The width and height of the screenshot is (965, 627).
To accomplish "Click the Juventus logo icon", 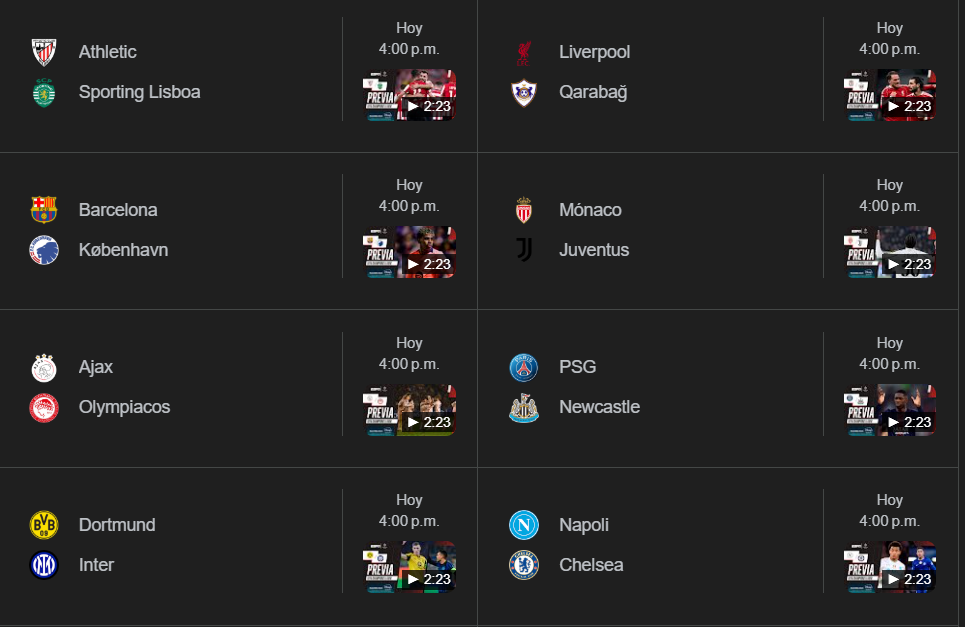I will click(x=524, y=250).
